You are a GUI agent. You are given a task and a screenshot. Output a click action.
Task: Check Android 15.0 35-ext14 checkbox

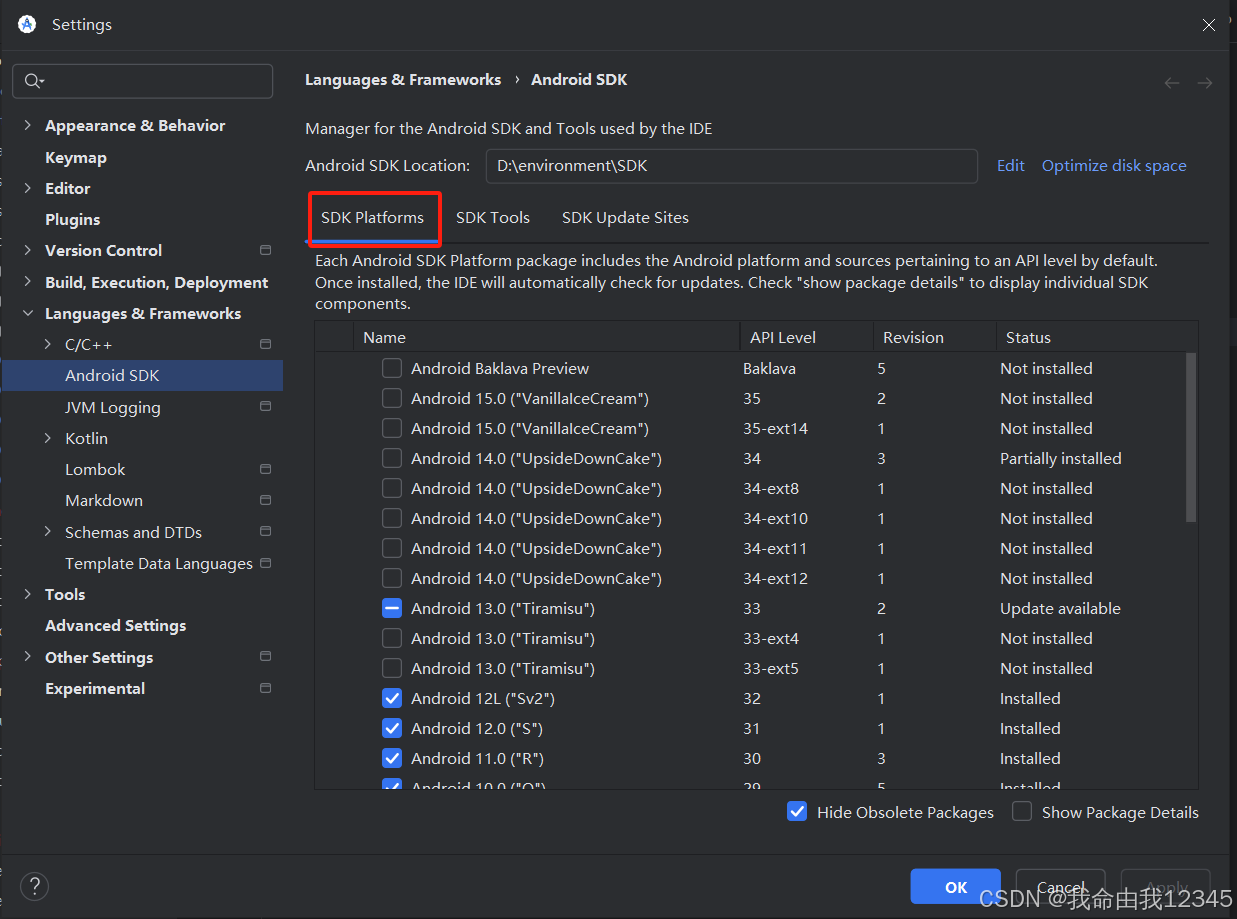point(392,428)
